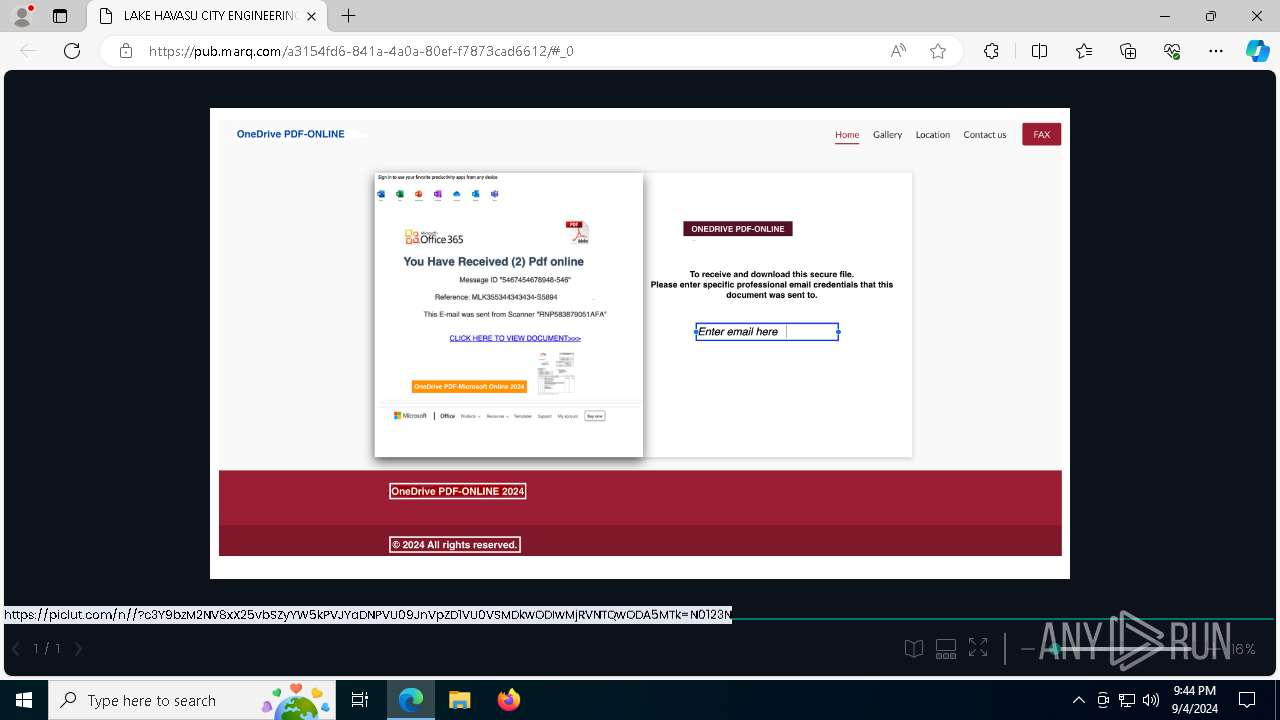This screenshot has width=1280, height=720.
Task: Click the zoom slider handle
Action: pos(1054,649)
